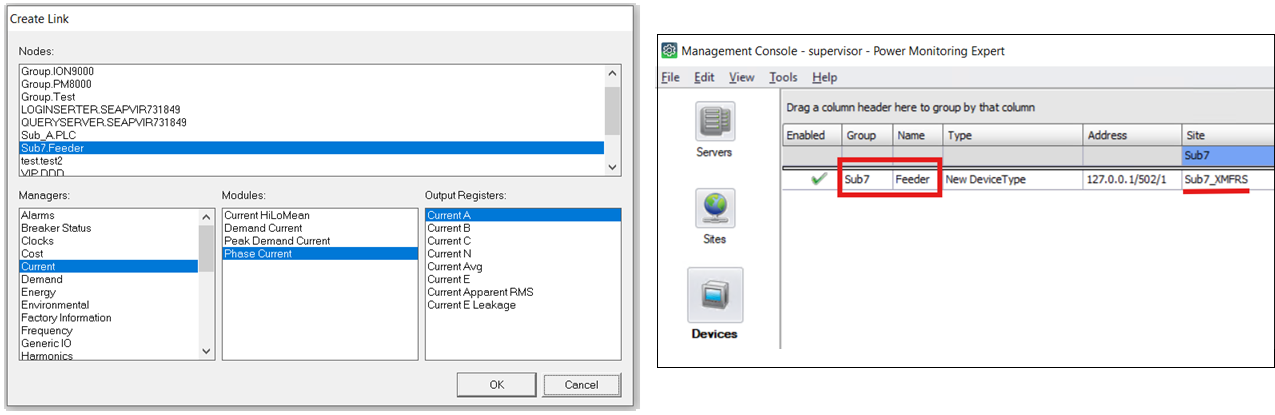Select Alarms manager
Image resolution: width=1275 pixels, height=415 pixels.
coord(109,215)
